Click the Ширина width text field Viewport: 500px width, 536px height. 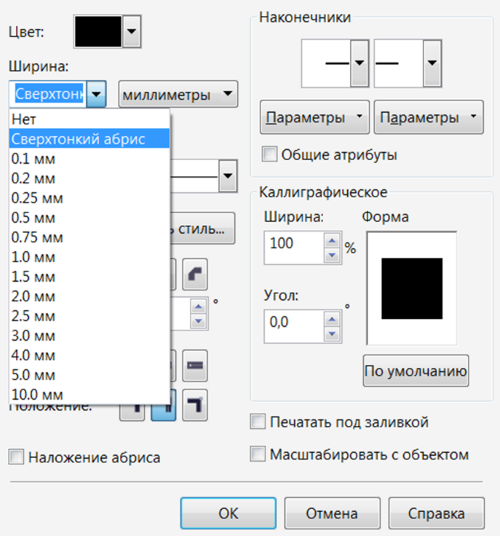48,94
